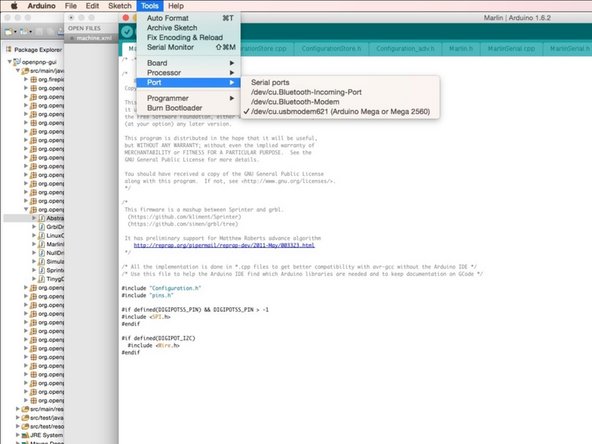This screenshot has height=444, width=592.
Task: Click the #include <SPI.h> line
Action: (146, 317)
